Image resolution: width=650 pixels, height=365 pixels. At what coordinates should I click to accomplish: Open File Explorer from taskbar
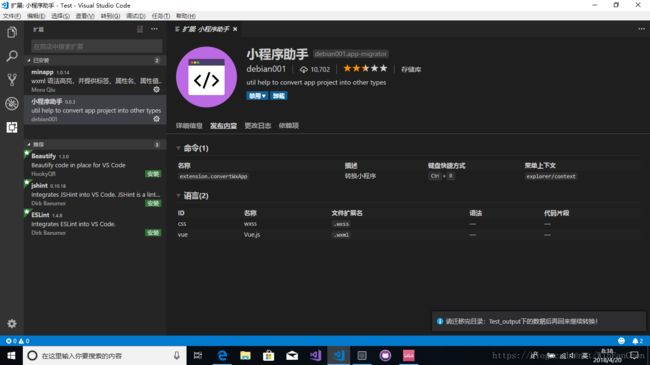pyautogui.click(x=245, y=355)
